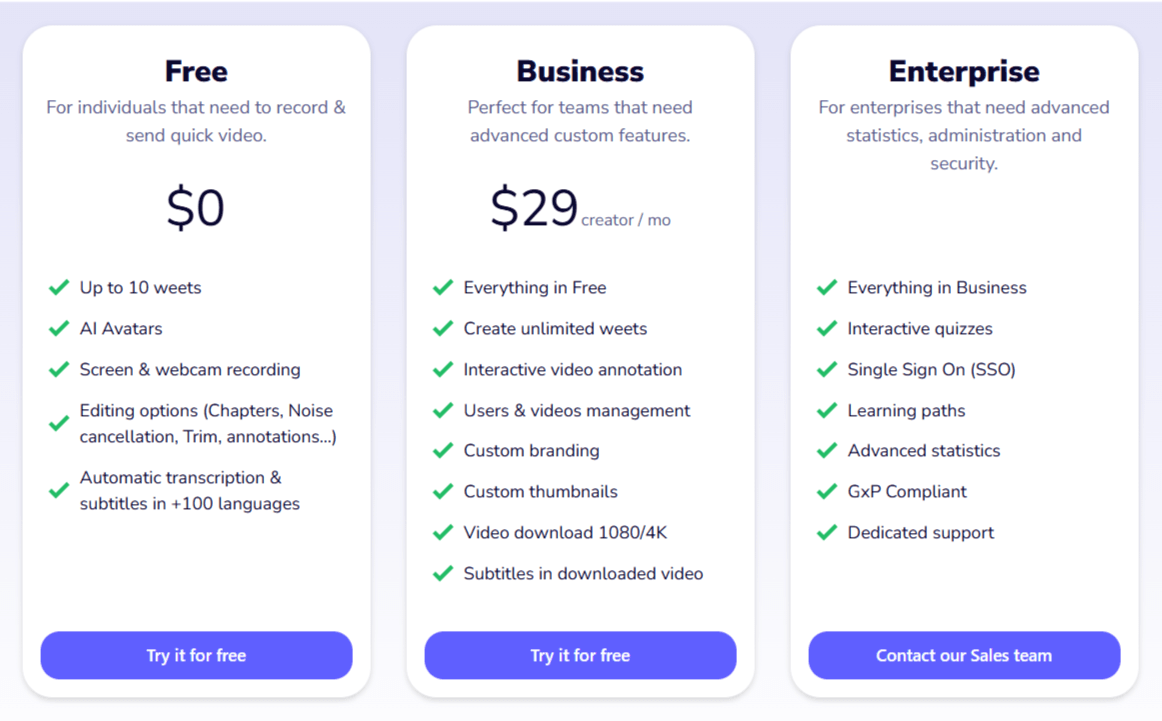
Task: Click checkmark next to Dedicated support
Action: (827, 533)
